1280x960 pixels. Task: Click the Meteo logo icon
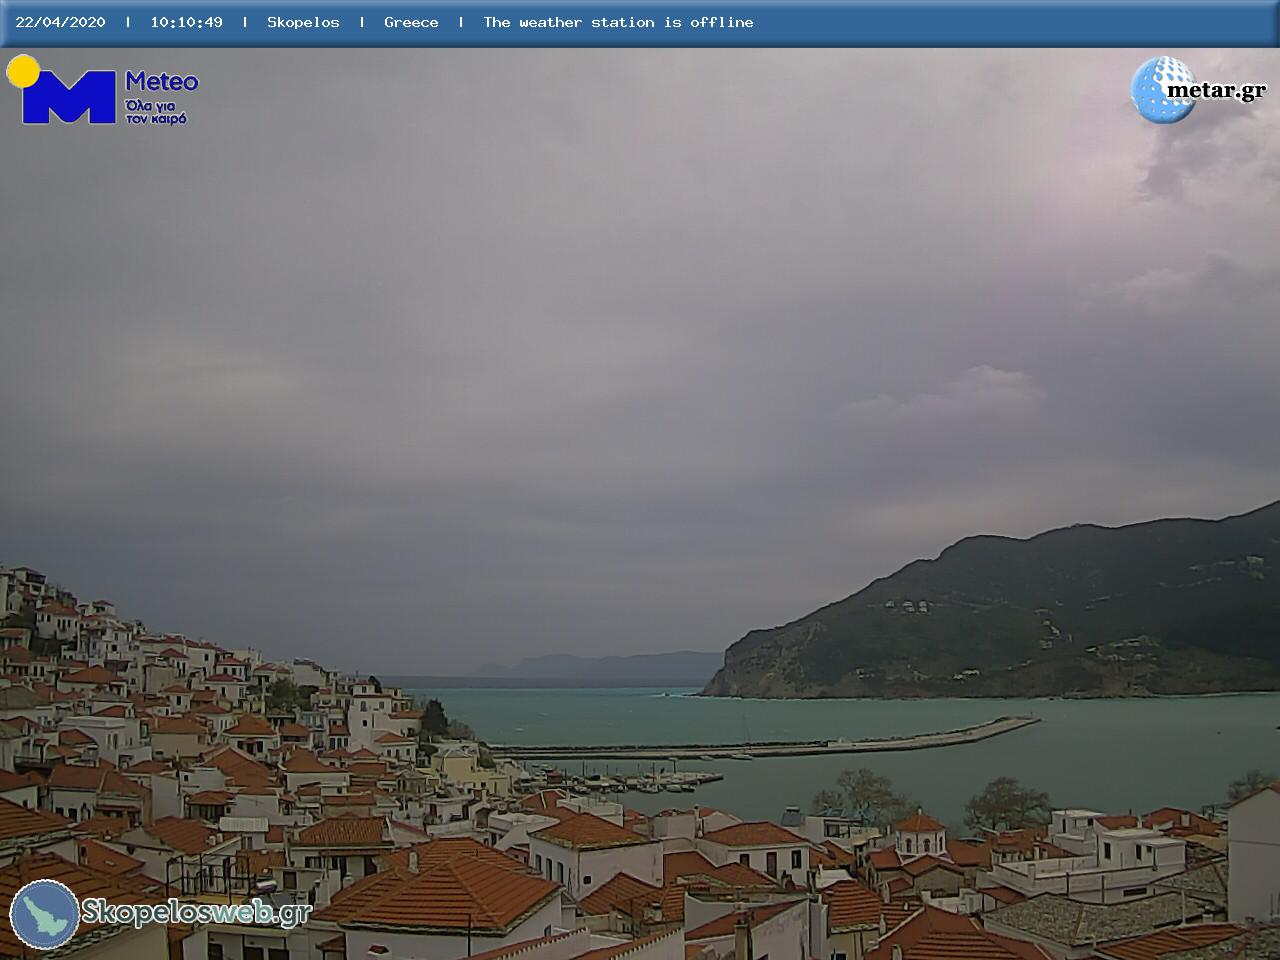(x=62, y=90)
